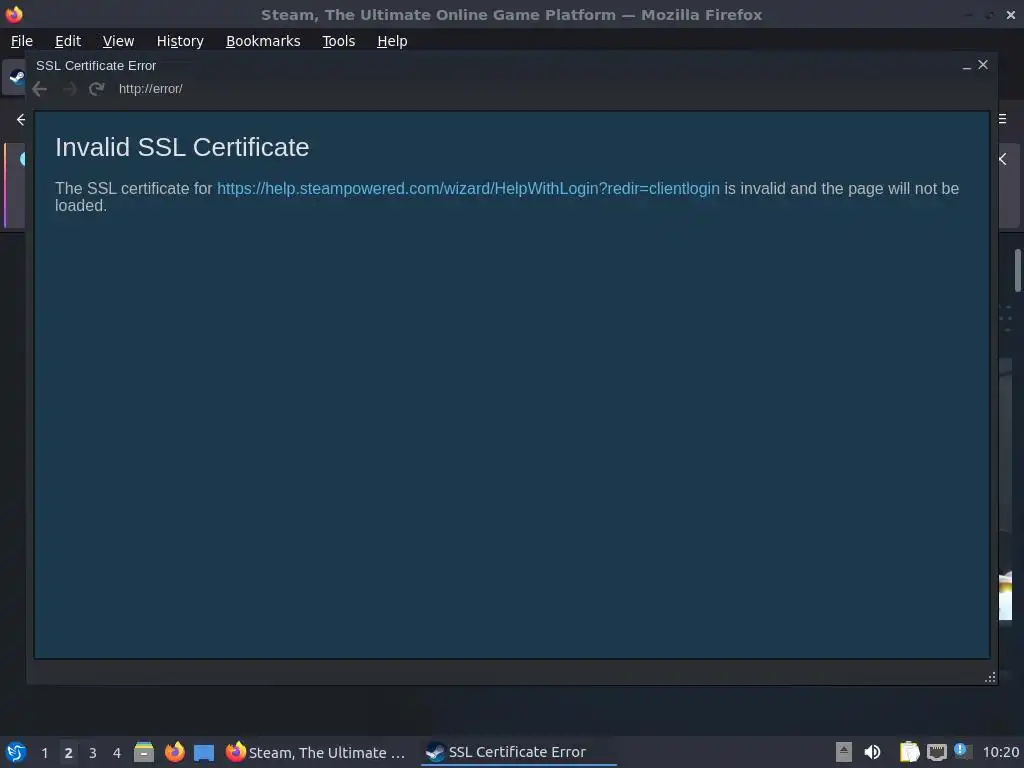
Task: Collapse the Firefox sidebar chevron at right
Action: pyautogui.click(x=1003, y=159)
